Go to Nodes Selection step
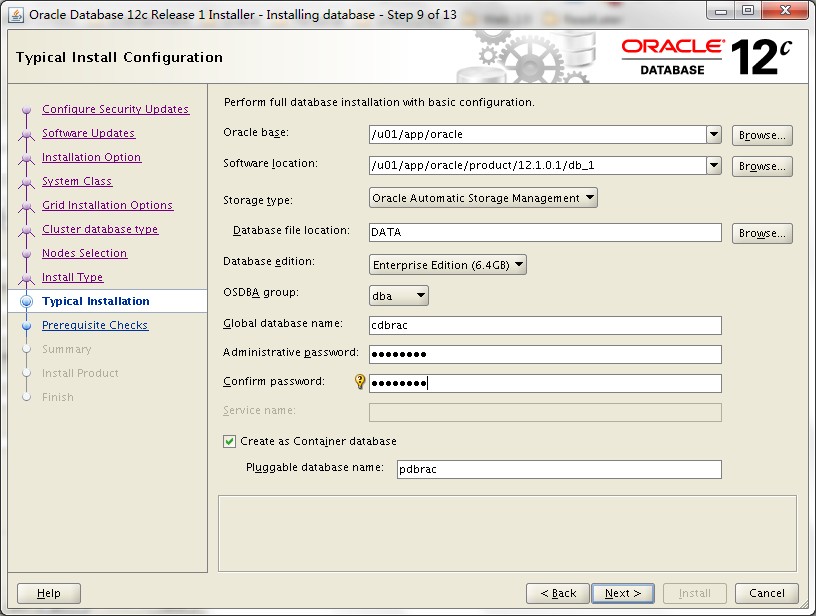816x616 pixels. point(84,253)
